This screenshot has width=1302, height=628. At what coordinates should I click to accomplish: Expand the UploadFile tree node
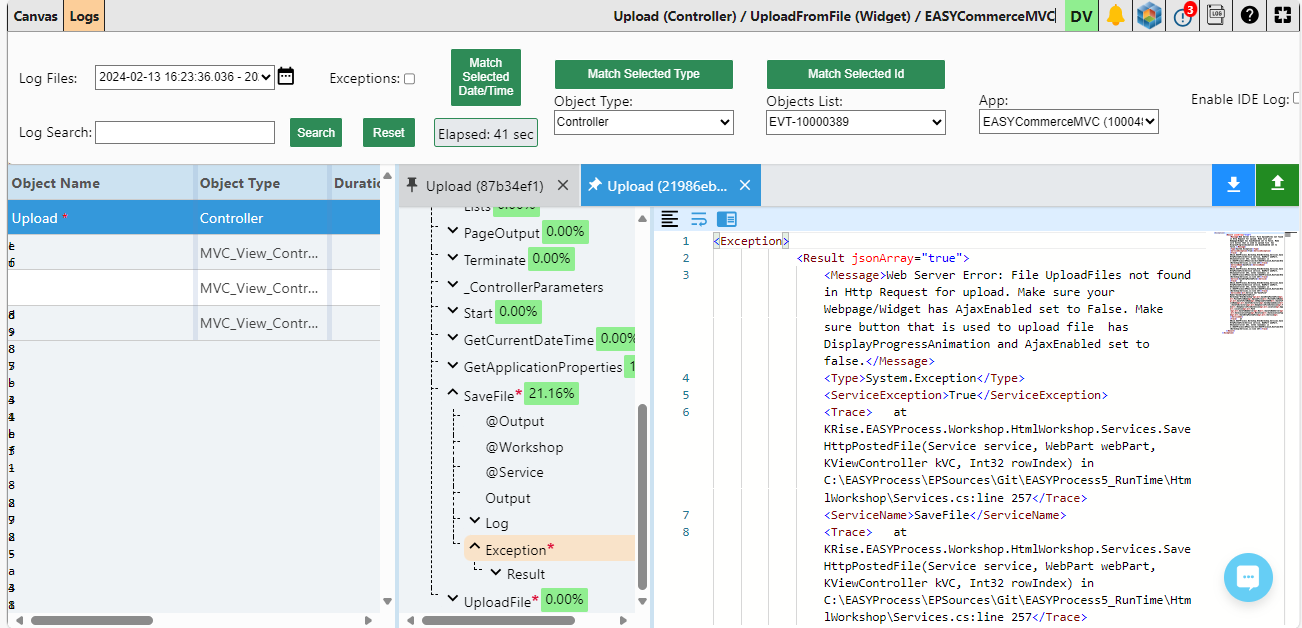[x=452, y=599]
